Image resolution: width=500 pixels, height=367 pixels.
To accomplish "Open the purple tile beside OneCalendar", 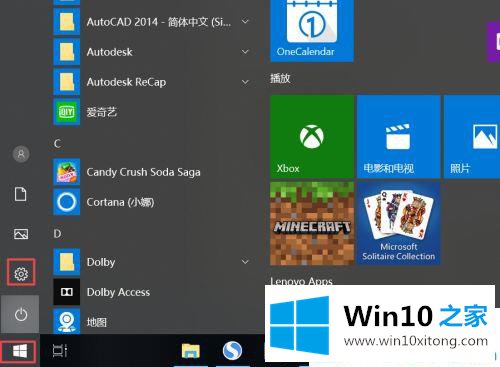I will [x=494, y=42].
